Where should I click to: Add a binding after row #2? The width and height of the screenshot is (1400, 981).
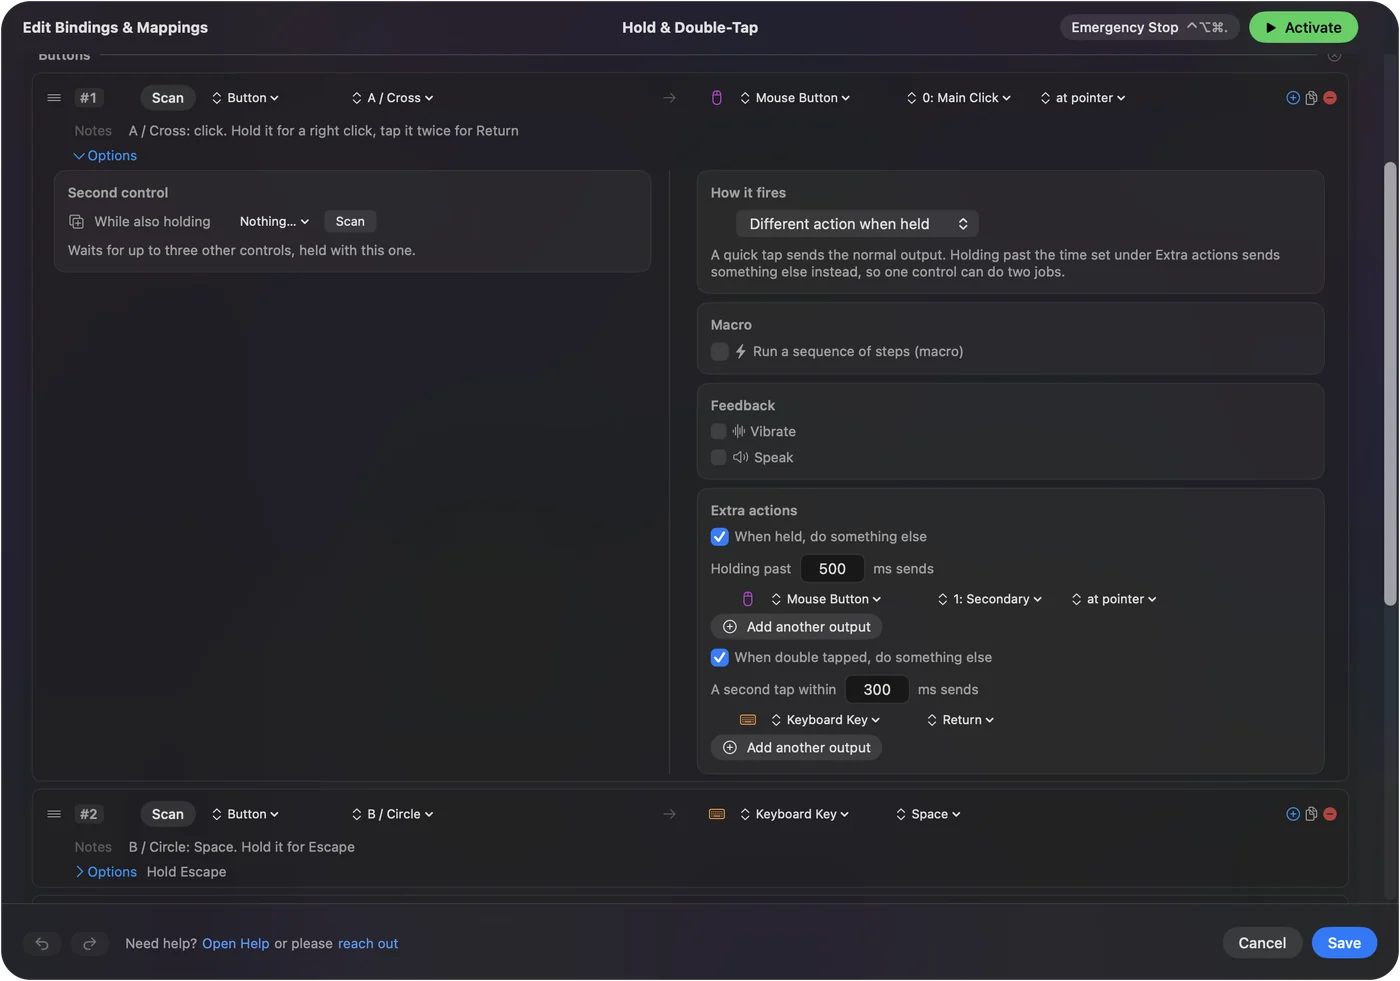pos(1293,814)
